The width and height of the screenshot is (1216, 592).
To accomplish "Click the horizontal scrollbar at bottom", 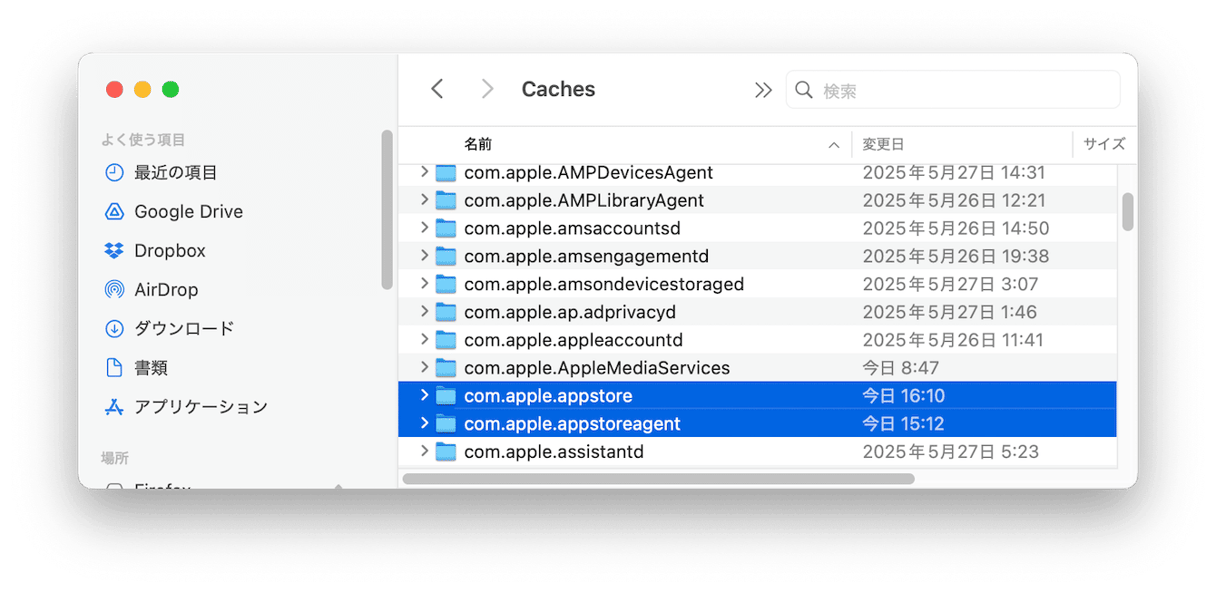I will tap(658, 479).
